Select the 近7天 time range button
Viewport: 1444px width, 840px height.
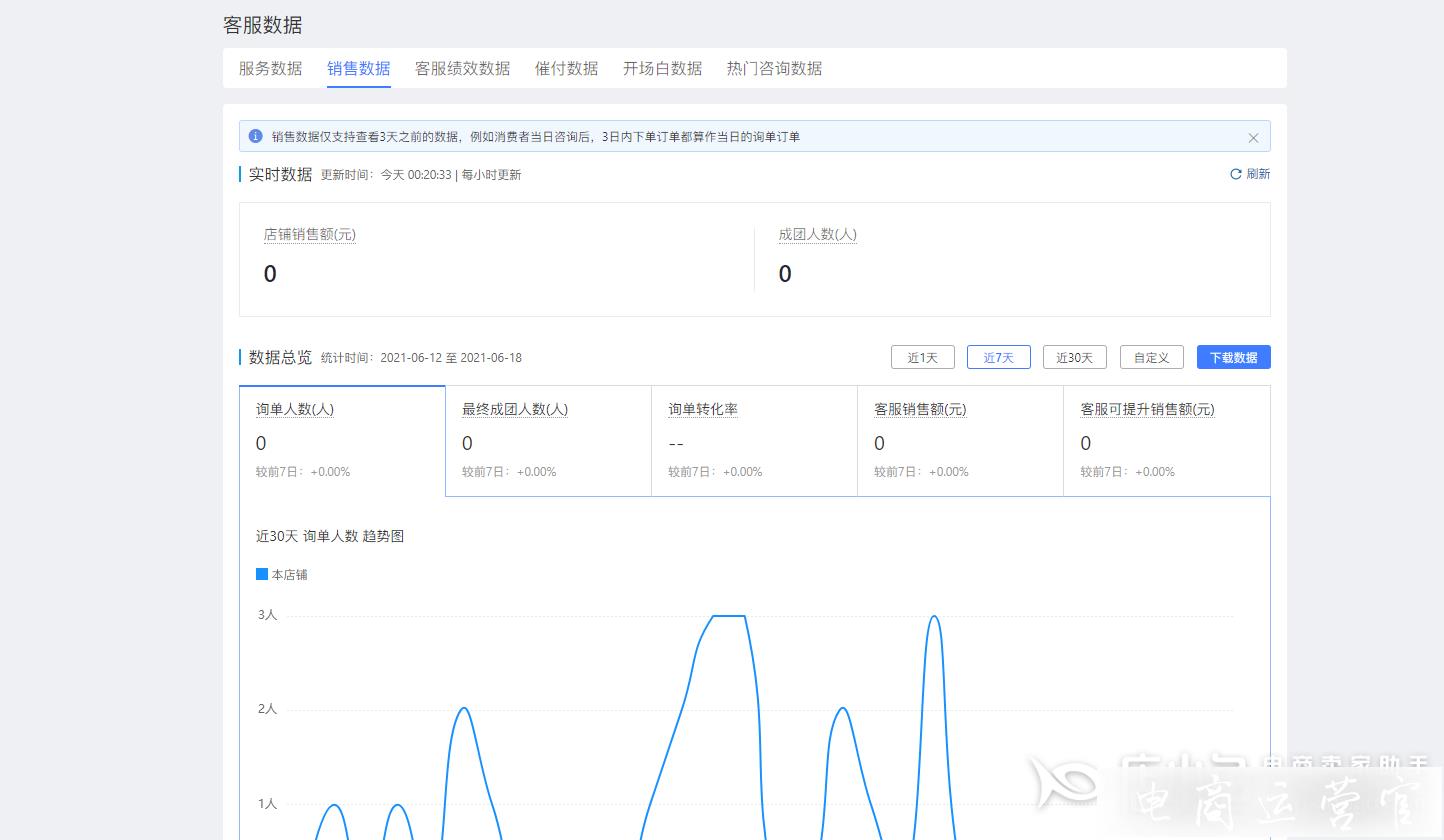[x=999, y=357]
